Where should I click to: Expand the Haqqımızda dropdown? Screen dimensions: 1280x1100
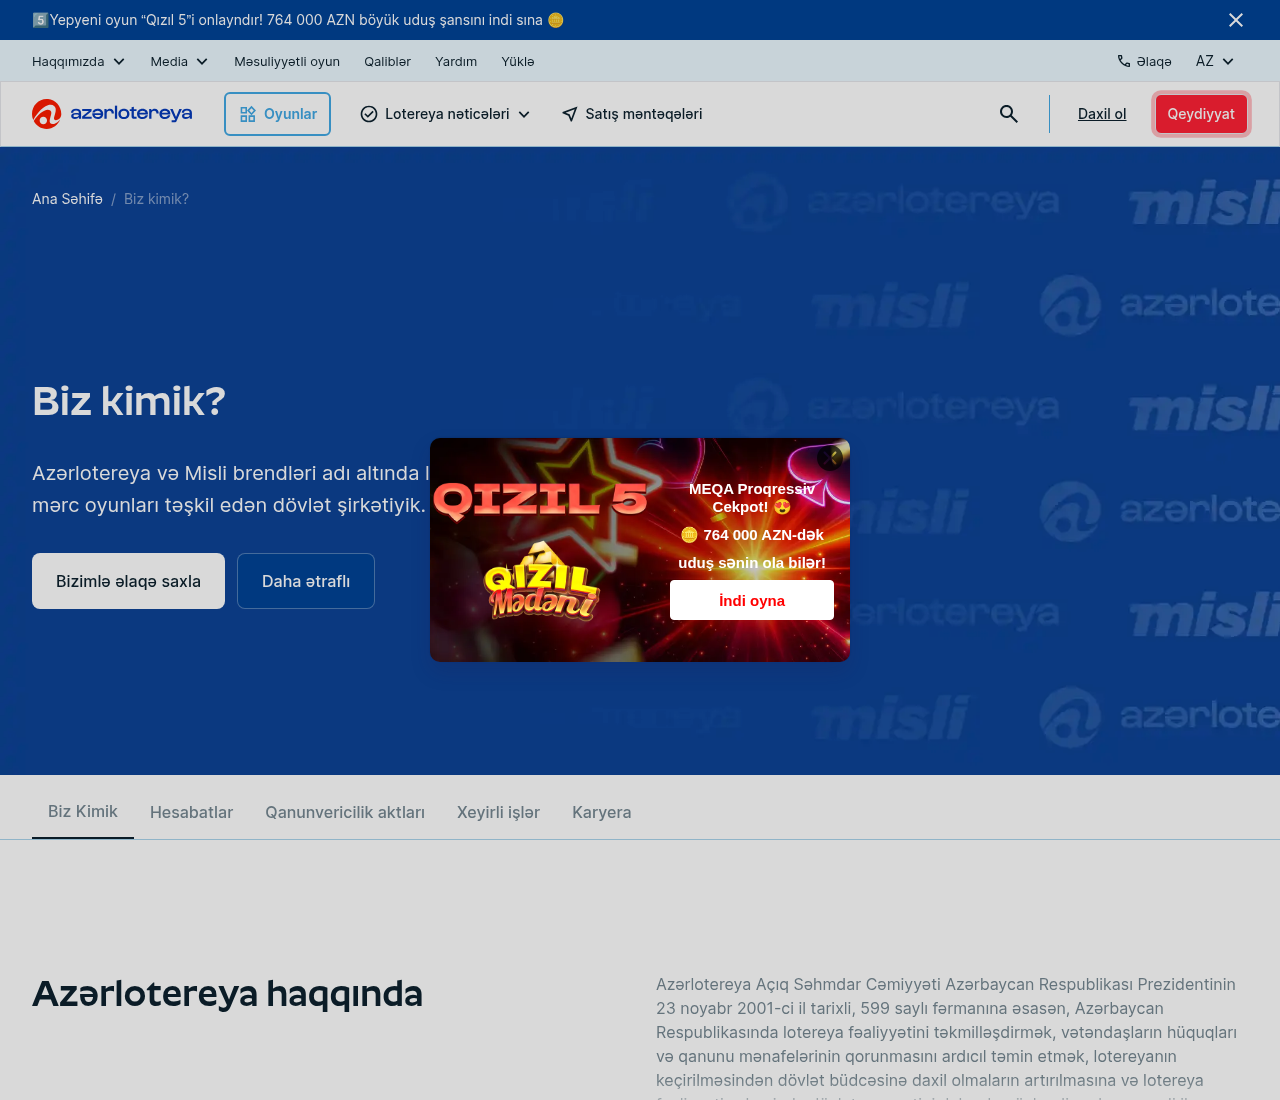tap(79, 61)
